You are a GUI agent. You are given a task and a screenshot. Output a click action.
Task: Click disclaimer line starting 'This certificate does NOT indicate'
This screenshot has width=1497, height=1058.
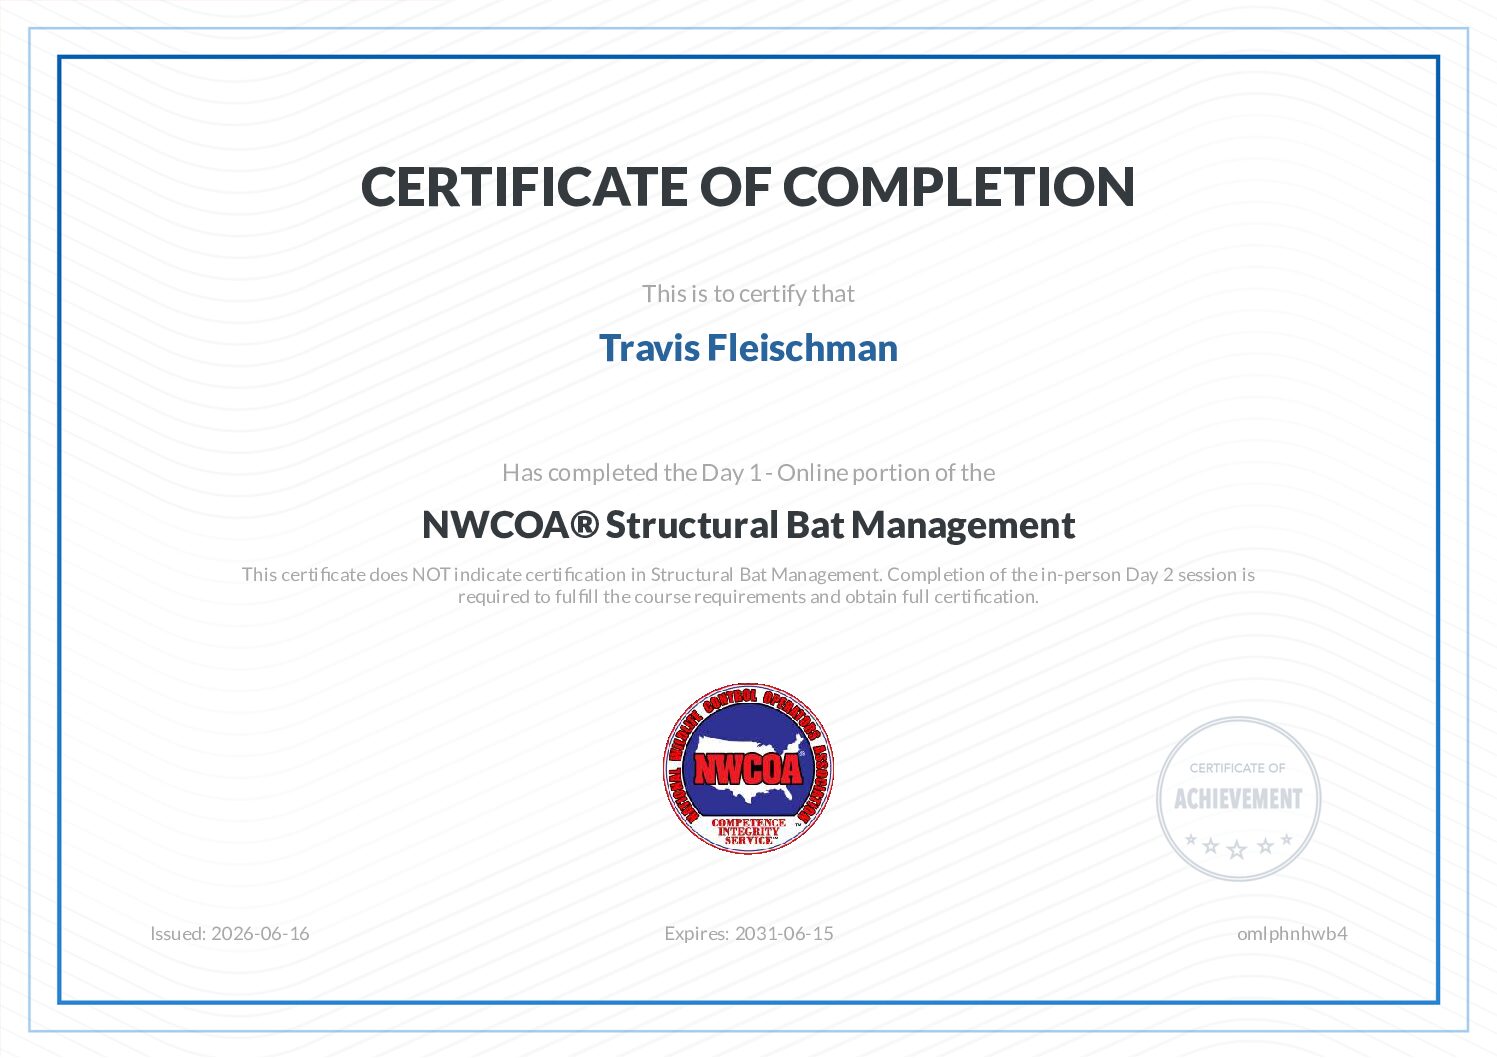[748, 575]
